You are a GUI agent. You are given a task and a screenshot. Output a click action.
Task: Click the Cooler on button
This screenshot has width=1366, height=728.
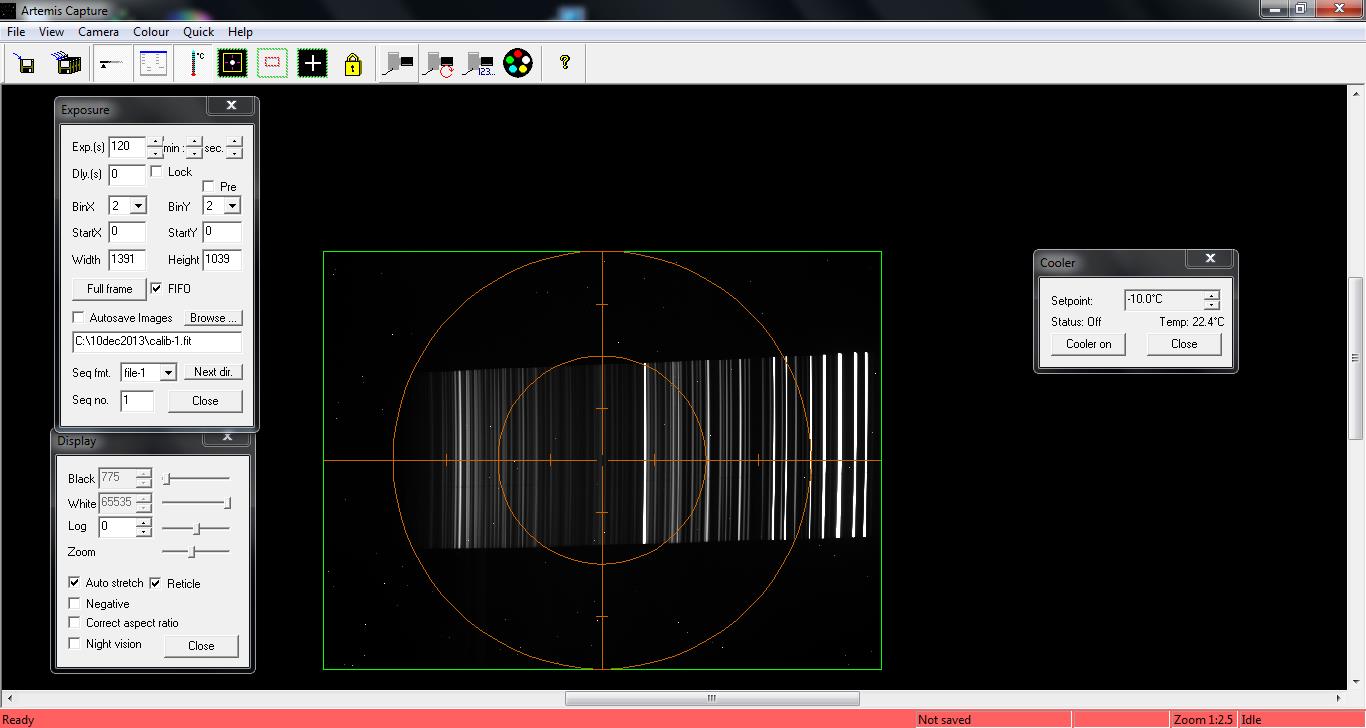tap(1088, 344)
